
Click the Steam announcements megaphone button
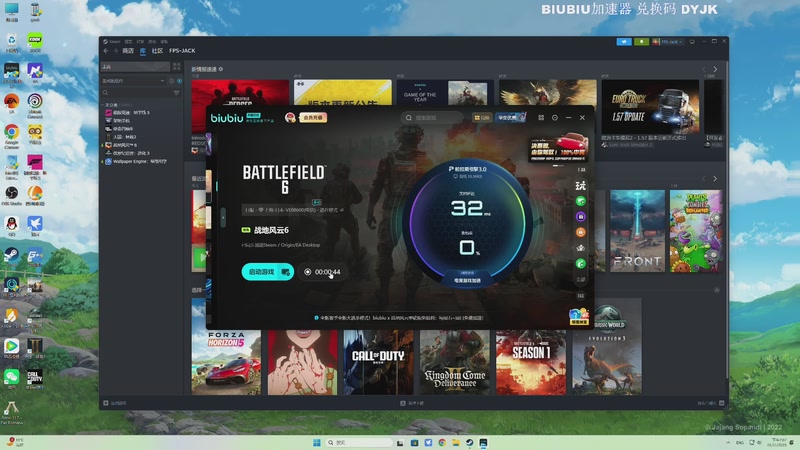[x=624, y=42]
